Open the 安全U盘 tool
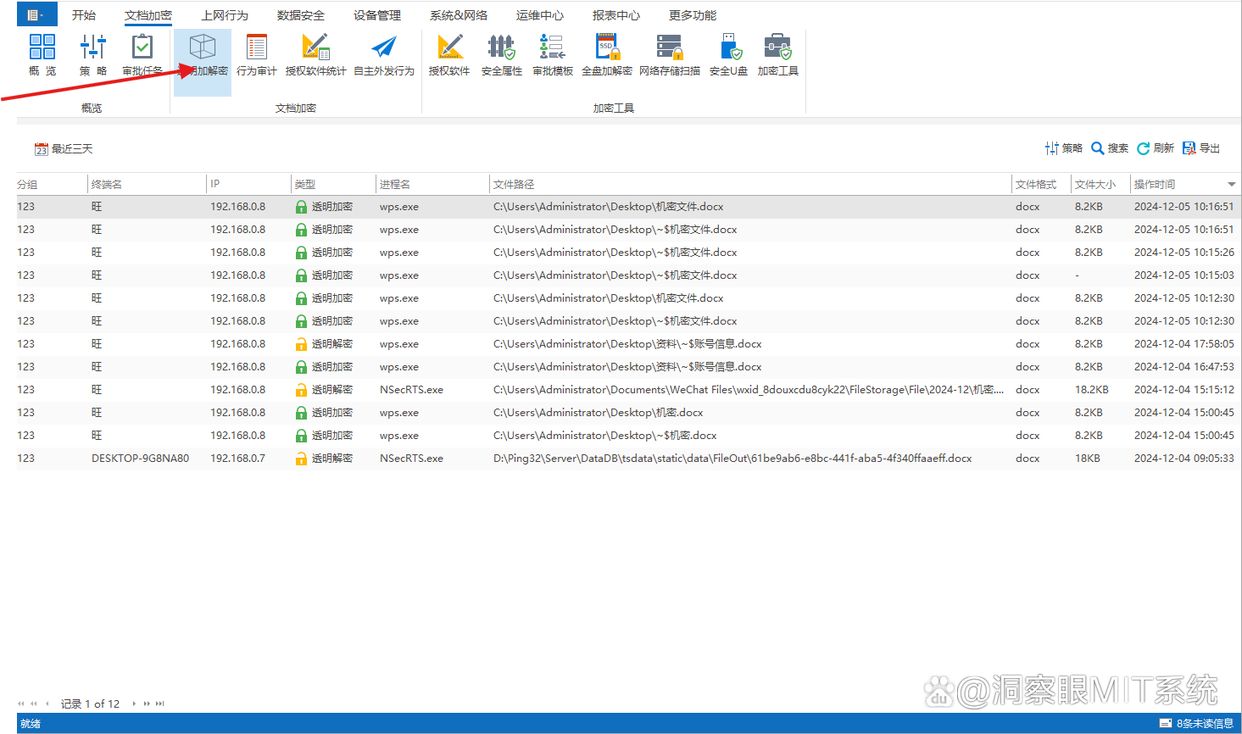The height and width of the screenshot is (734, 1242). point(729,55)
